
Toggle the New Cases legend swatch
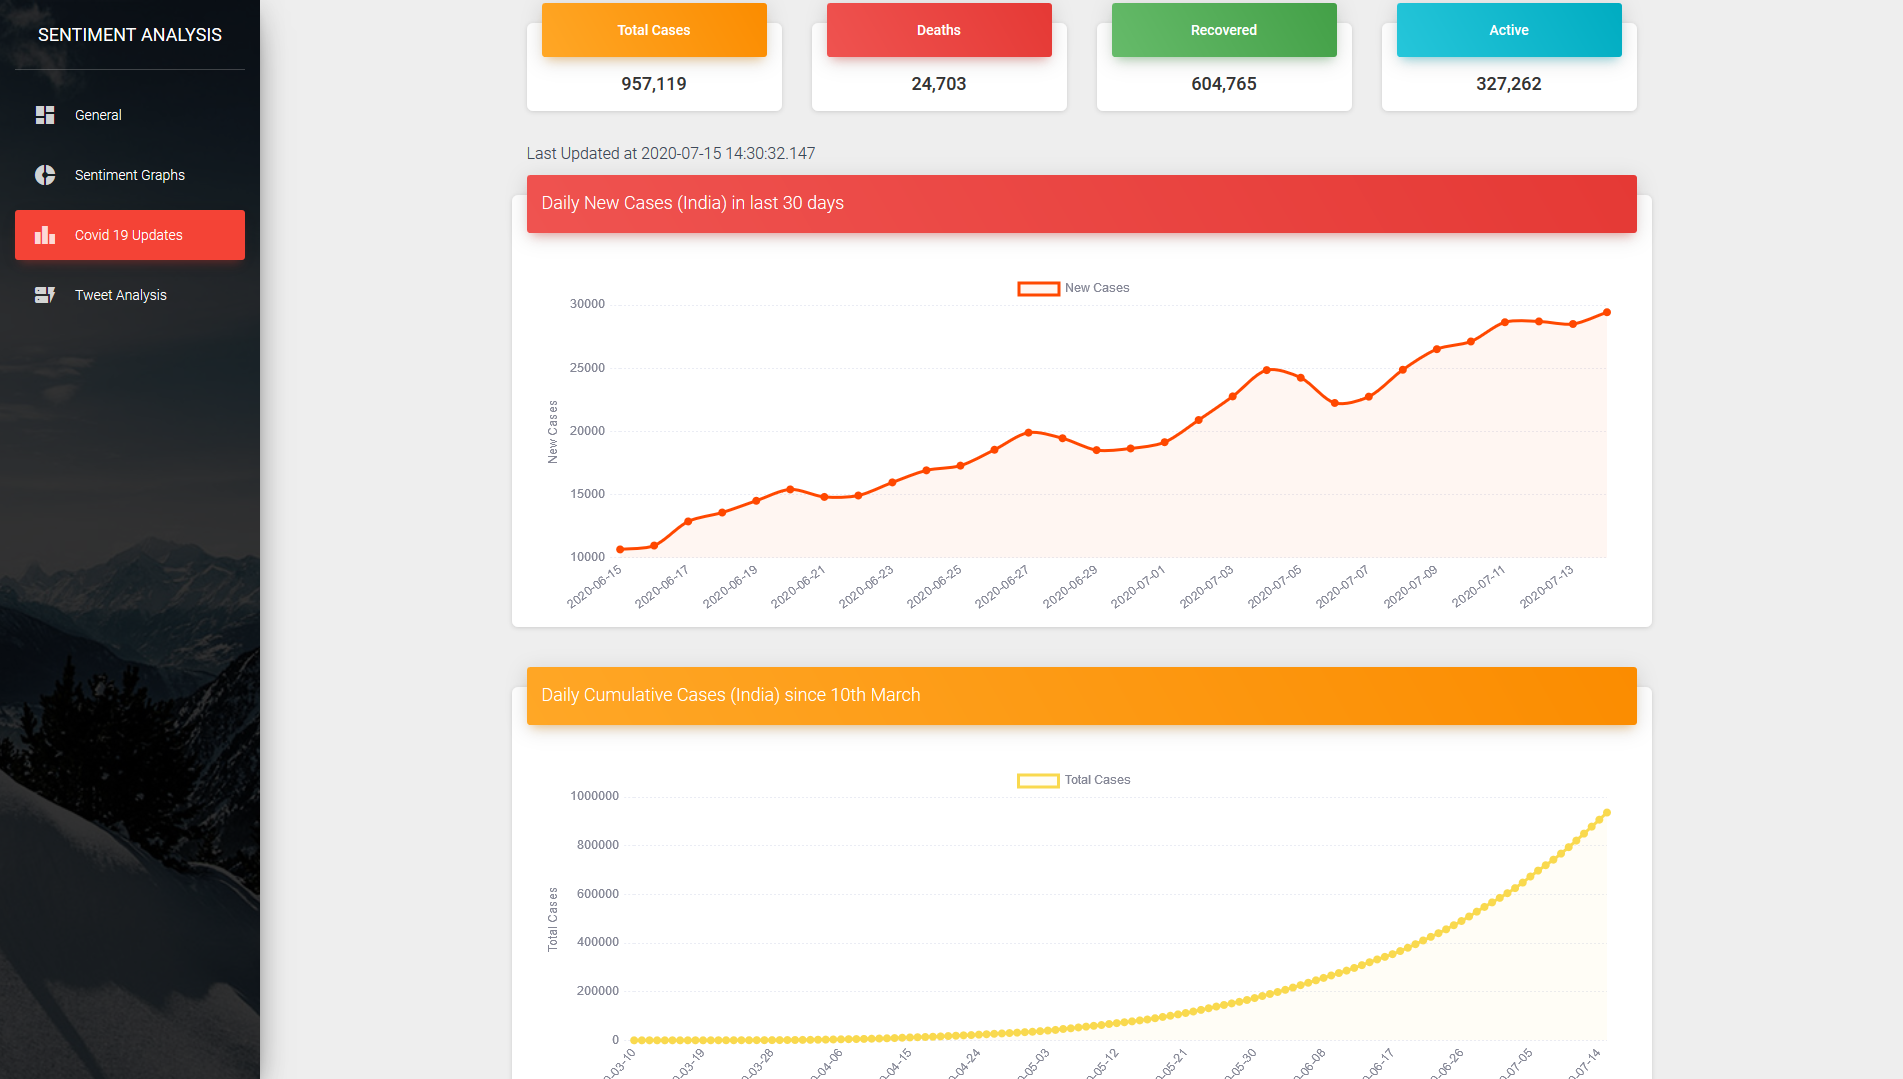click(x=1038, y=288)
